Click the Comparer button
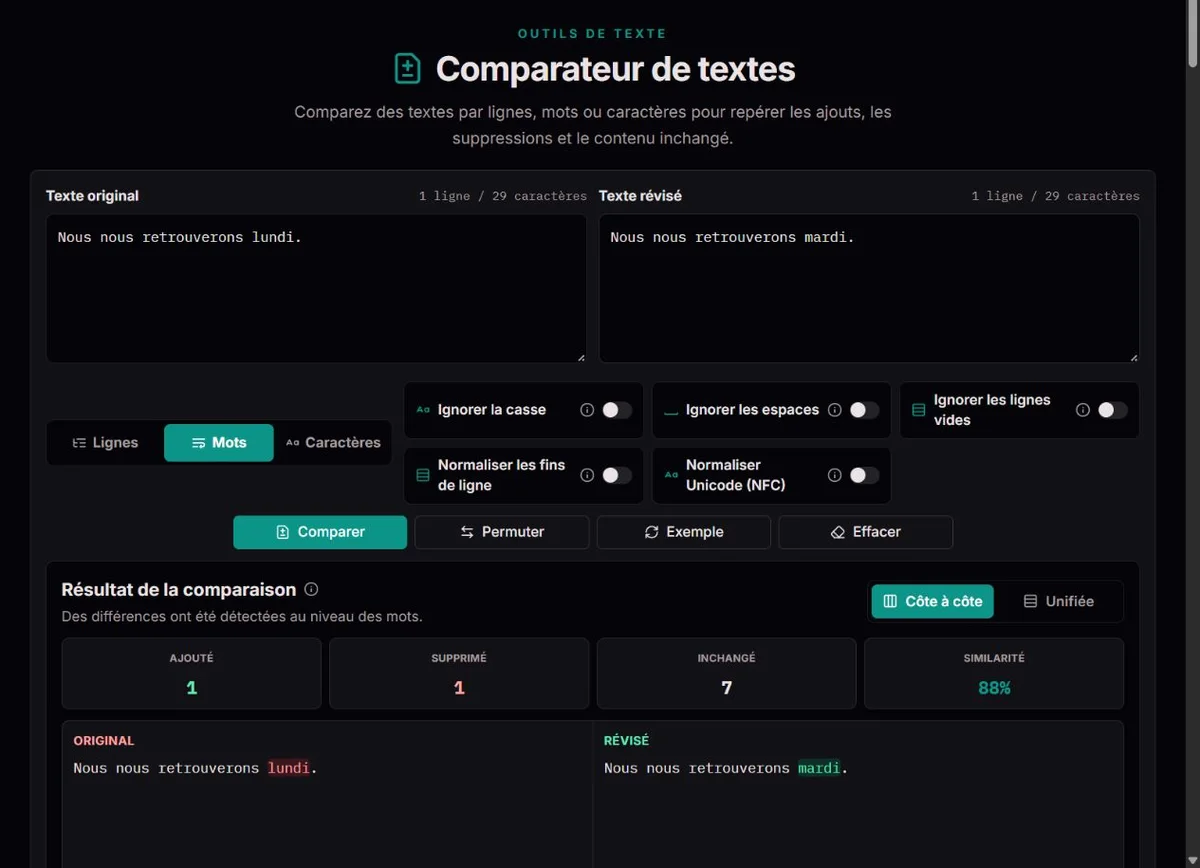This screenshot has width=1200, height=868. [320, 532]
